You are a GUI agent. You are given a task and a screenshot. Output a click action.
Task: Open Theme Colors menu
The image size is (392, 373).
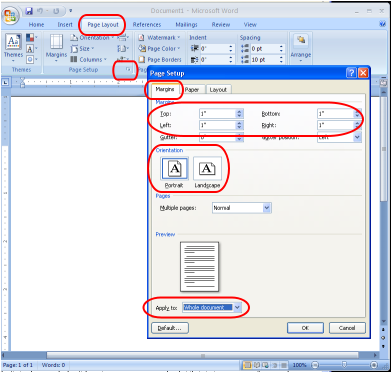pyautogui.click(x=32, y=38)
